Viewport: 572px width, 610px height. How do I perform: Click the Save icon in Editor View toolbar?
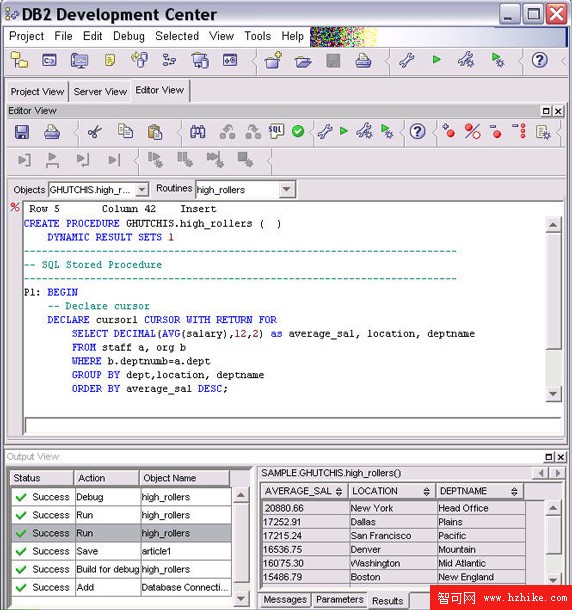tap(22, 132)
